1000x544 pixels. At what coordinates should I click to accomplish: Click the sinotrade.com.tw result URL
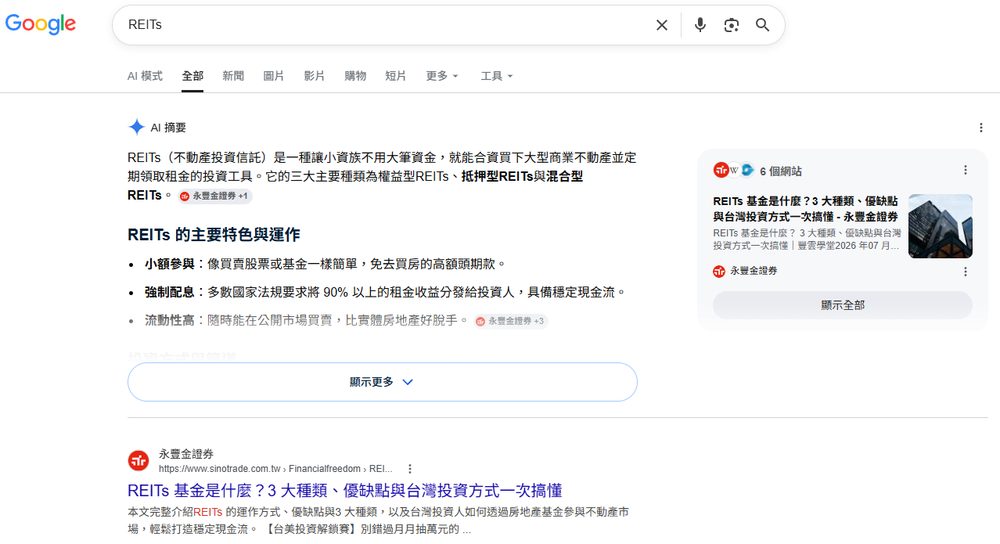click(275, 469)
